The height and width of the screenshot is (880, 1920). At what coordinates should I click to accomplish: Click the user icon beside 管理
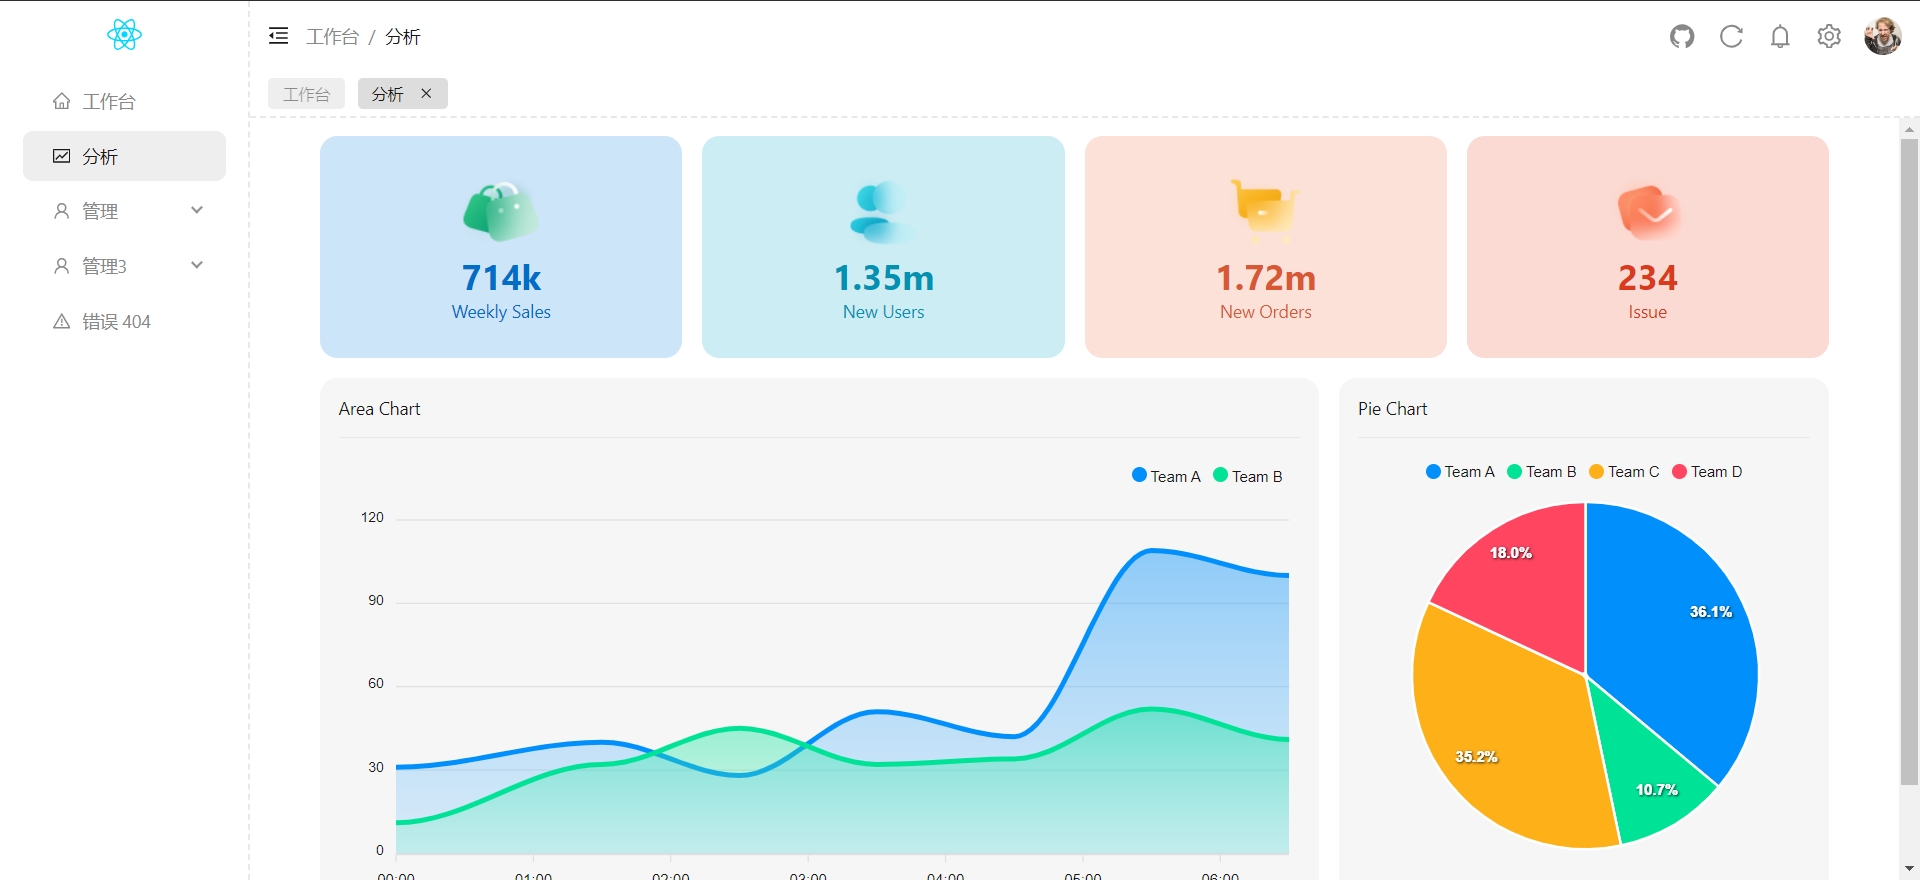(x=62, y=211)
